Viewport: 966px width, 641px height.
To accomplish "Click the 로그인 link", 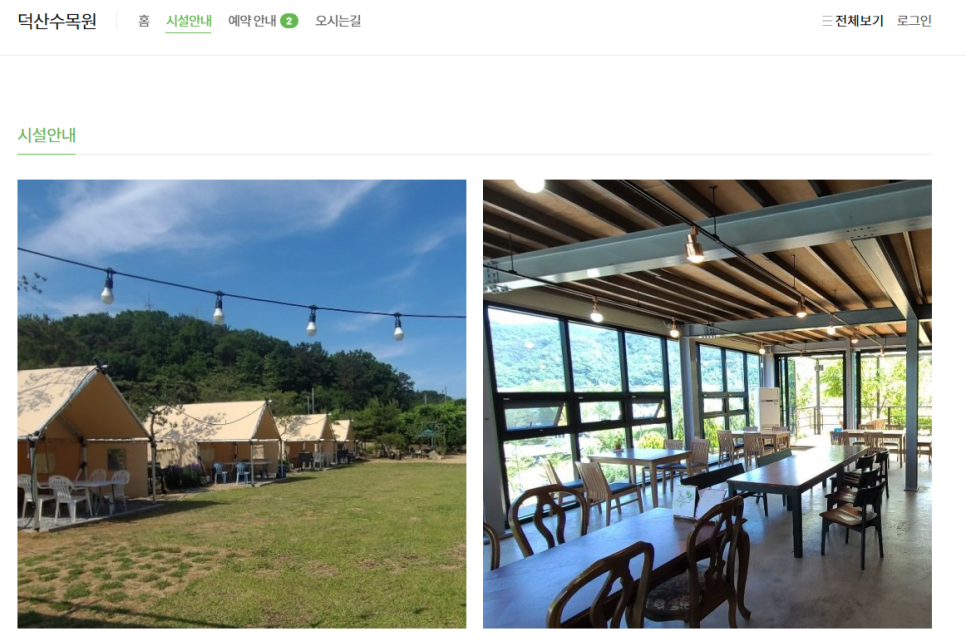I will click(914, 21).
